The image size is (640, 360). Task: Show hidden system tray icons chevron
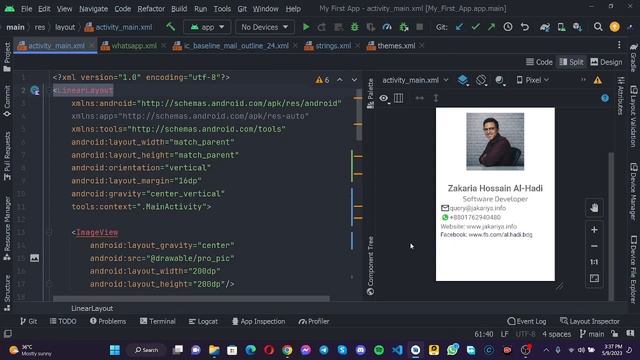point(546,350)
